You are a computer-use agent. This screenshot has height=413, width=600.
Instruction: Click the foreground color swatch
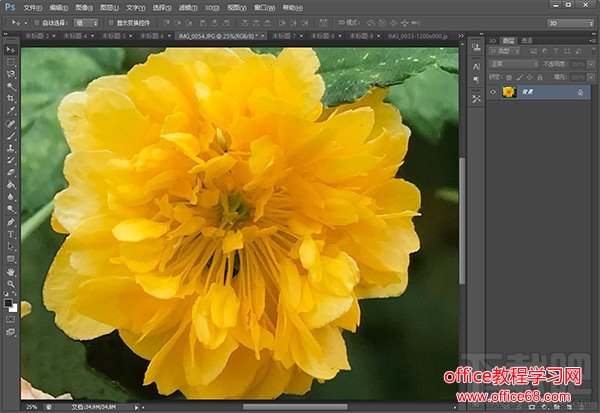pos(9,303)
